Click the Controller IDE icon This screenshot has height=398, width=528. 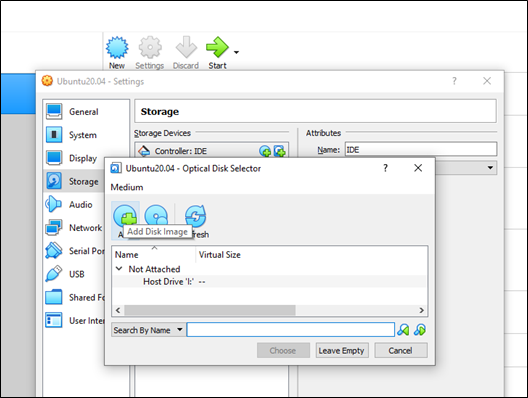click(x=144, y=151)
